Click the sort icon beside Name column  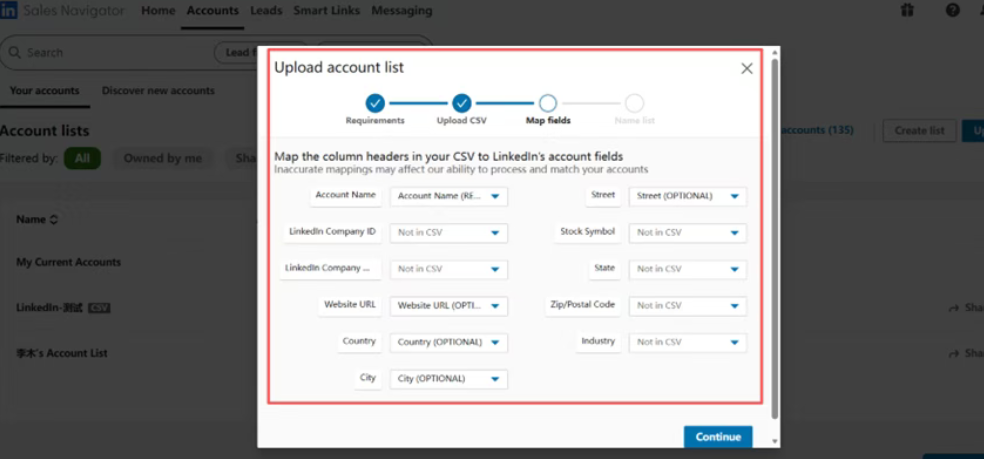point(54,219)
